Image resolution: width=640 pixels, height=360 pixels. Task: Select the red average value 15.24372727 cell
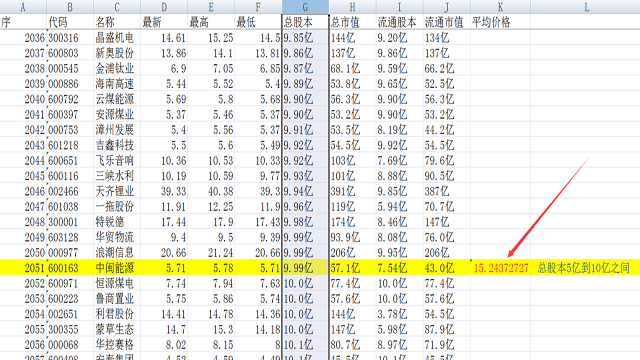pyautogui.click(x=500, y=268)
